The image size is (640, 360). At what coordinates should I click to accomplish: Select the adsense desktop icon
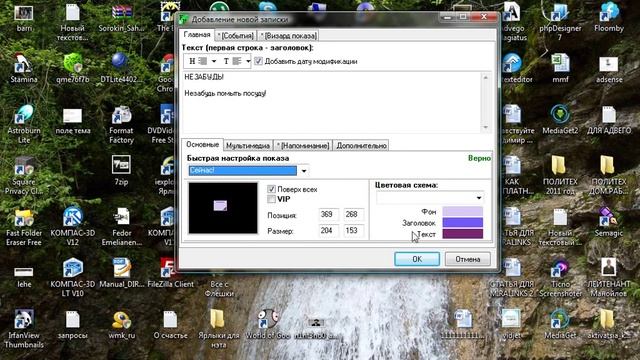coord(609,69)
